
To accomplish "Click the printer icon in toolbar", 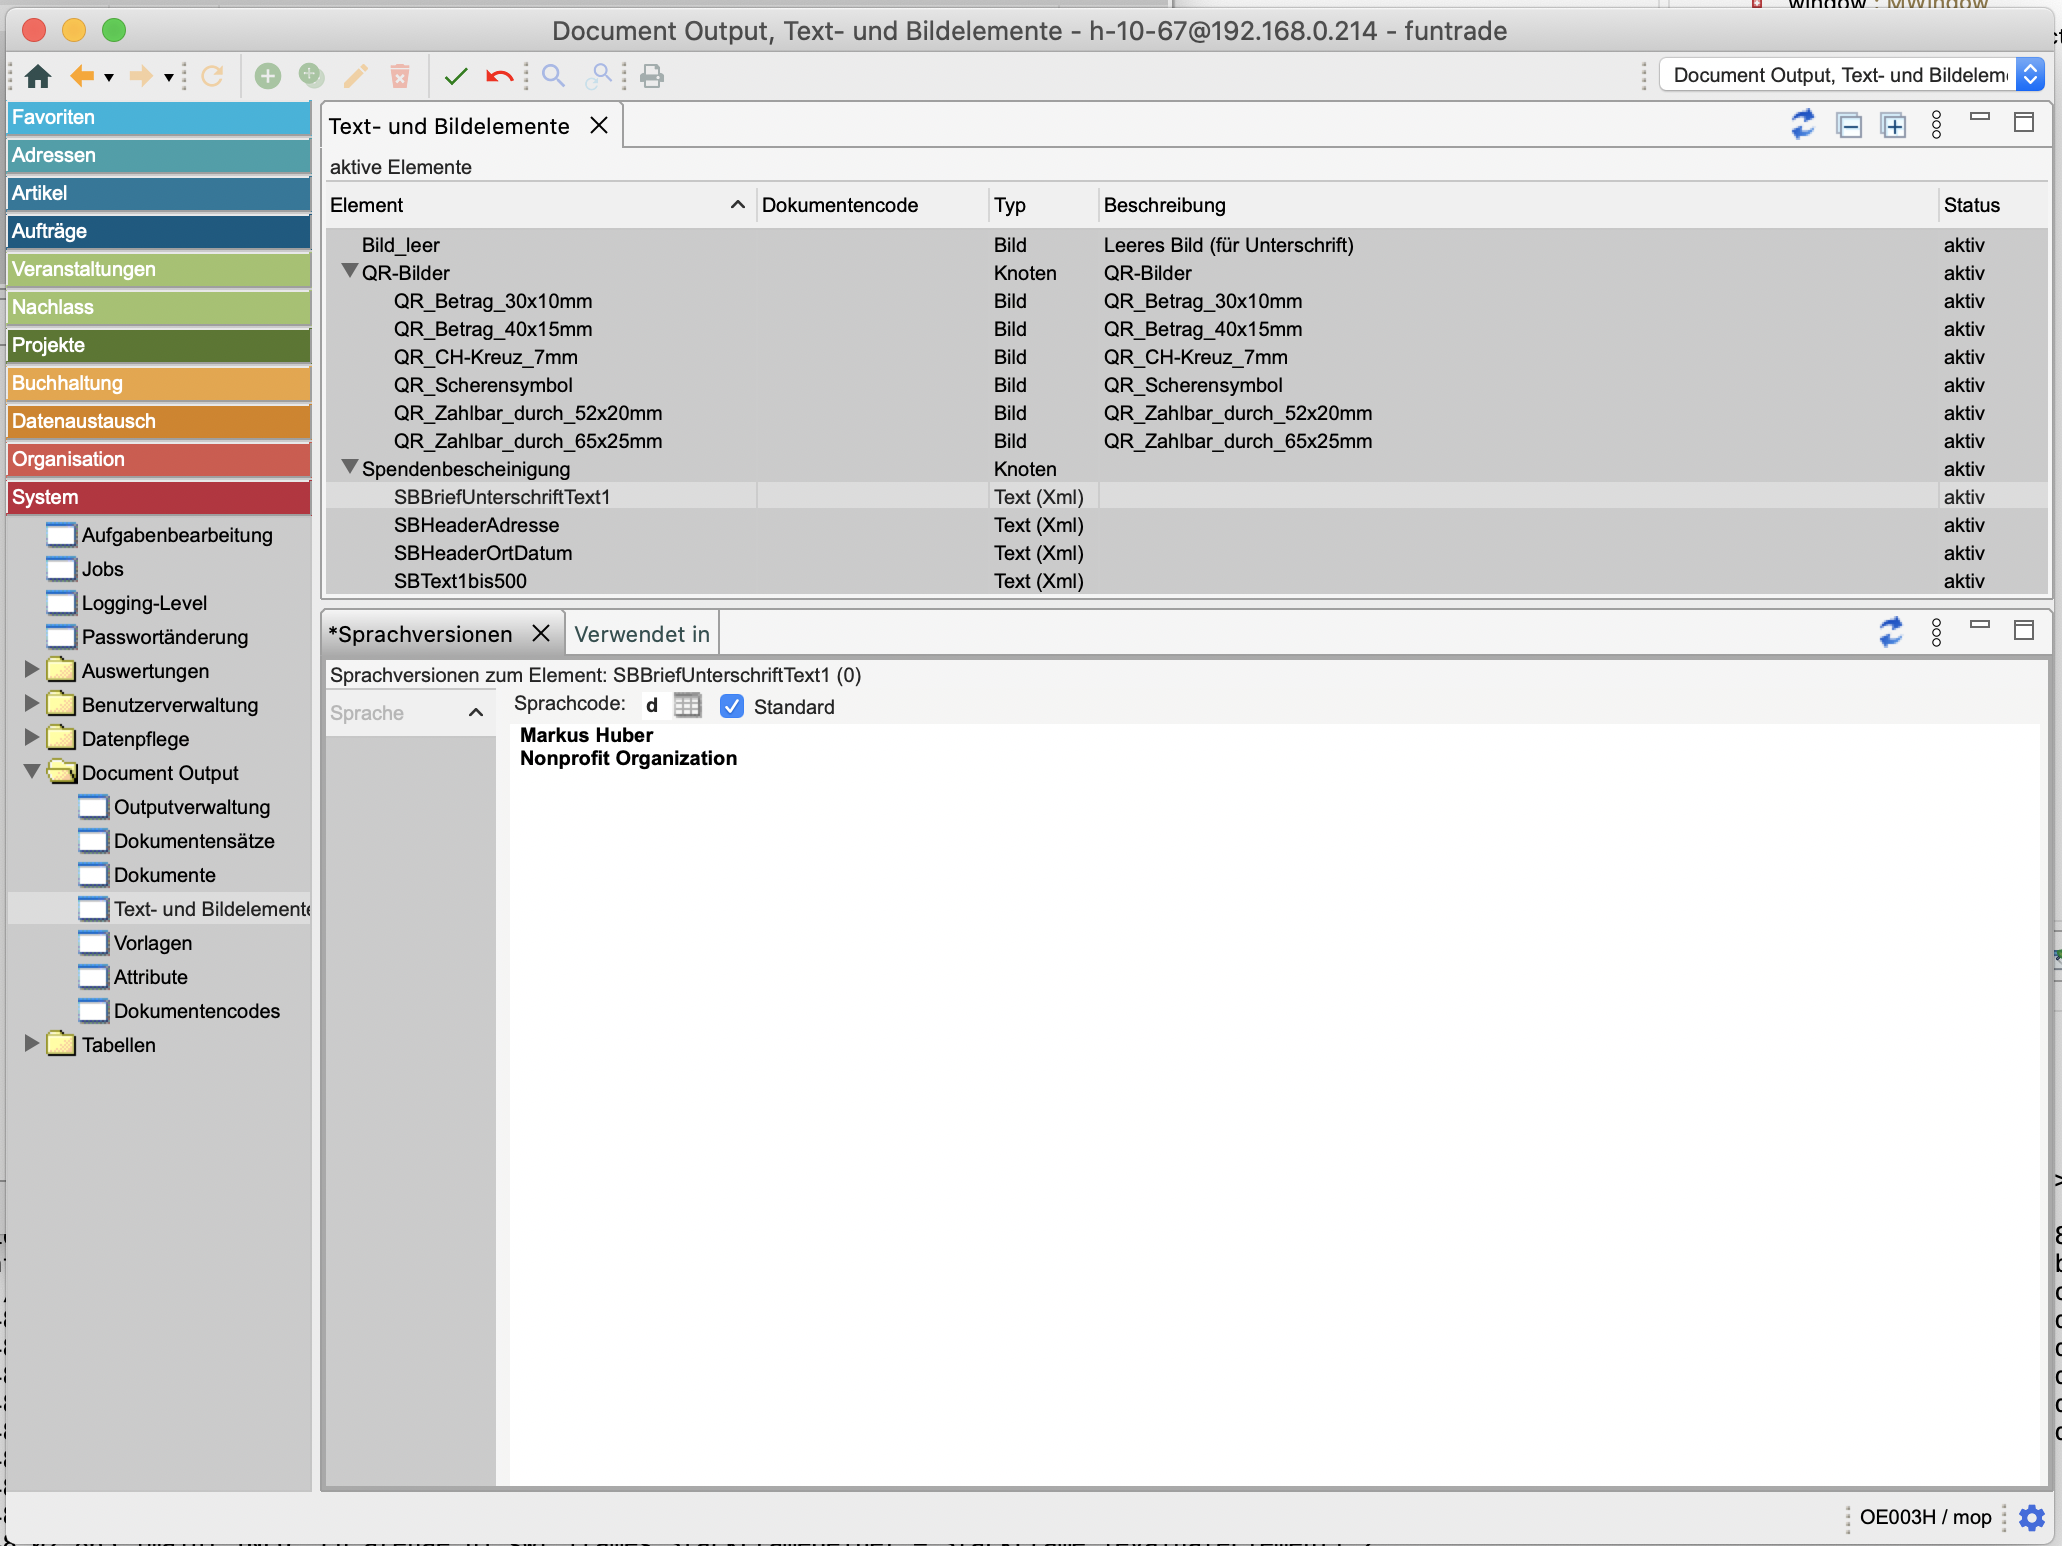I will (652, 76).
